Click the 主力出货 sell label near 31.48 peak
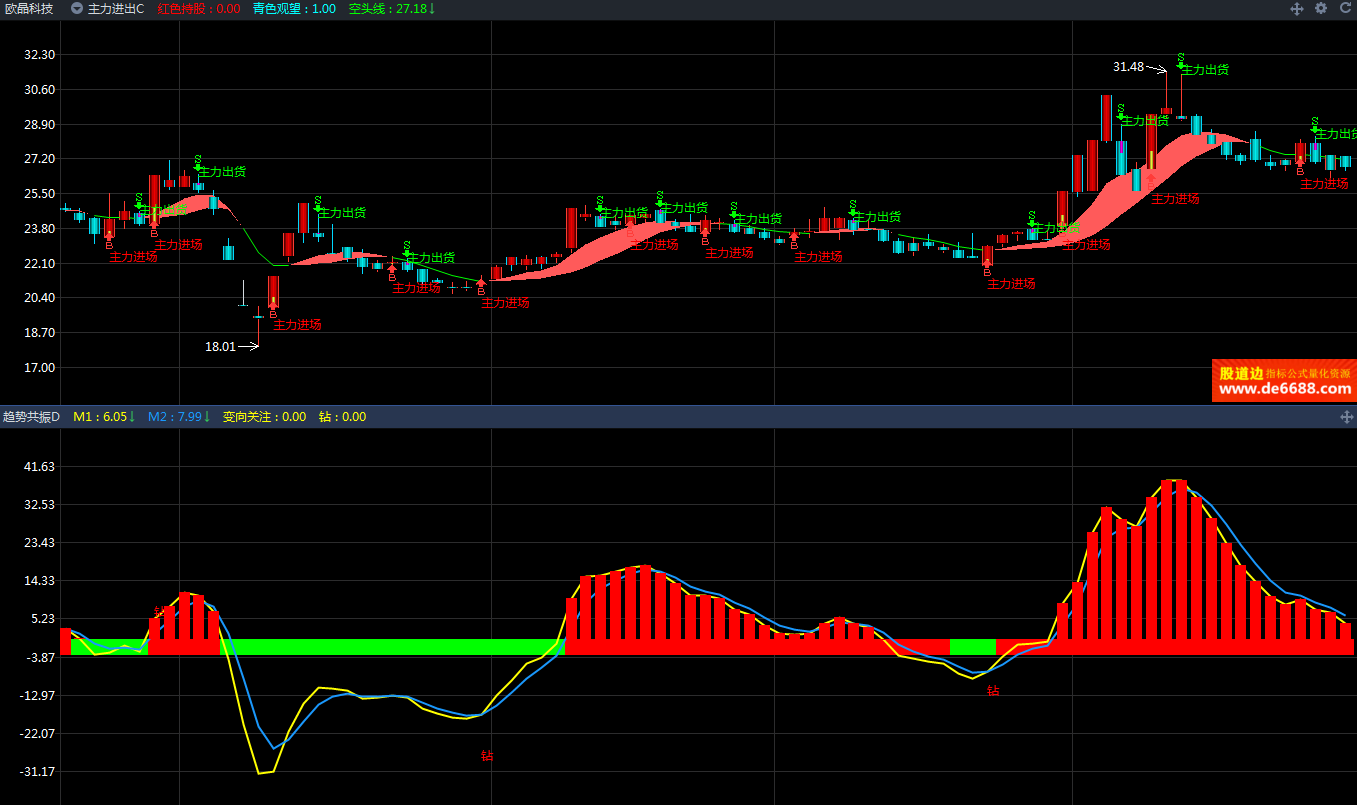This screenshot has width=1357, height=805. pos(1205,70)
